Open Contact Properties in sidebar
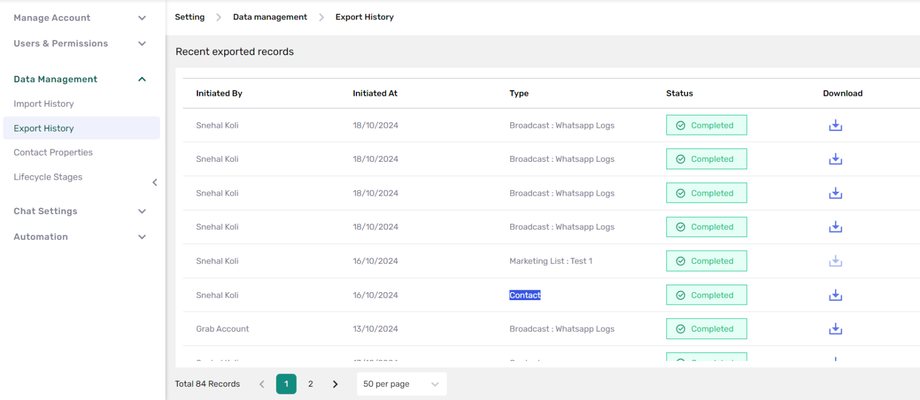920x400 pixels. click(53, 153)
